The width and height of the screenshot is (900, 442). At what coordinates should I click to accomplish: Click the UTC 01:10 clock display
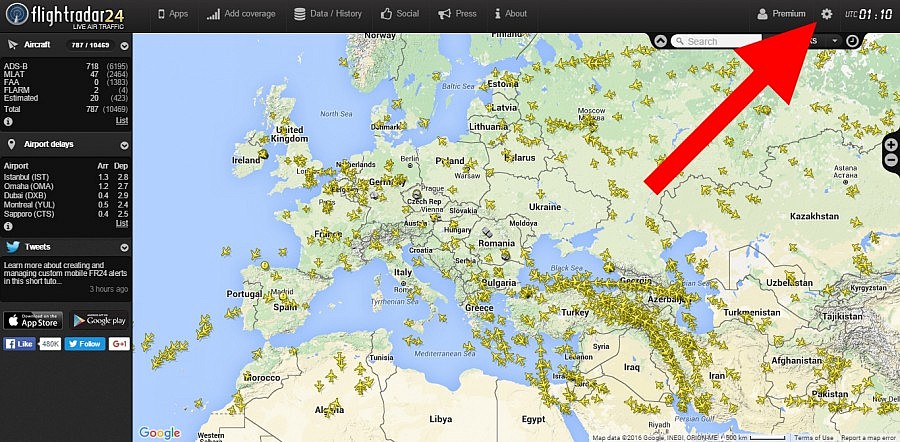[869, 14]
